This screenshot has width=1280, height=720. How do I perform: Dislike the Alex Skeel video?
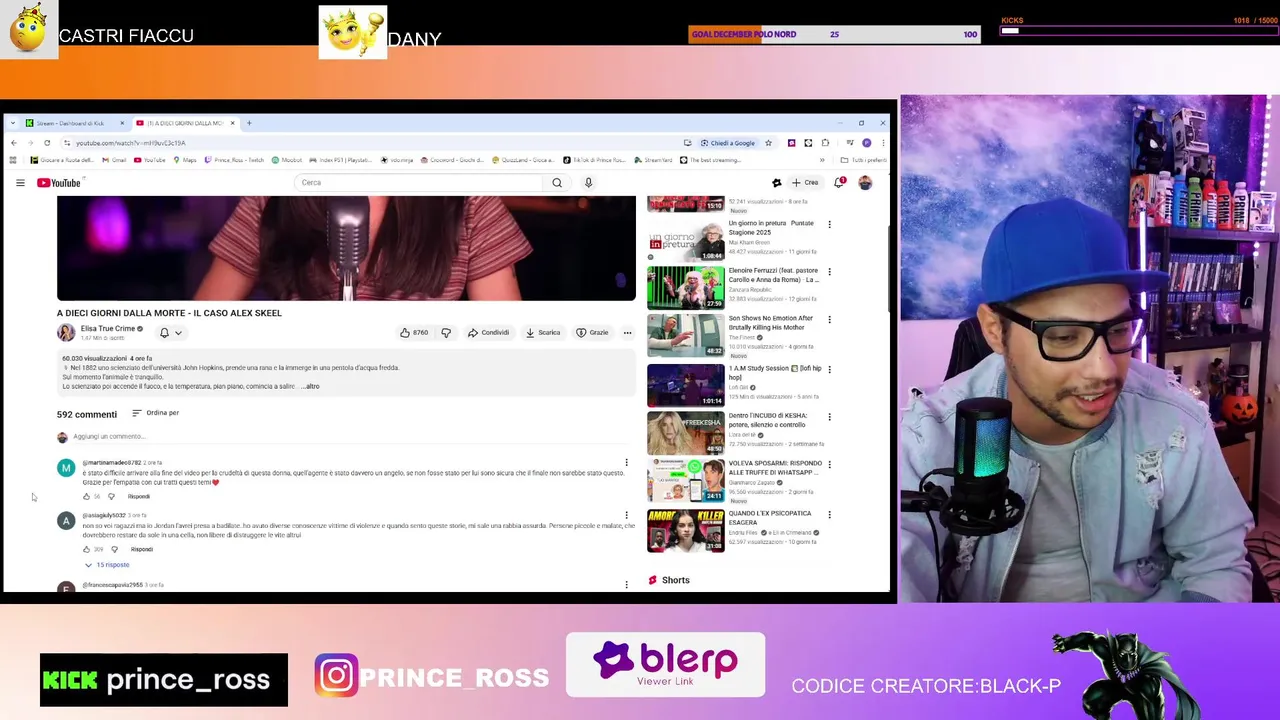point(446,333)
